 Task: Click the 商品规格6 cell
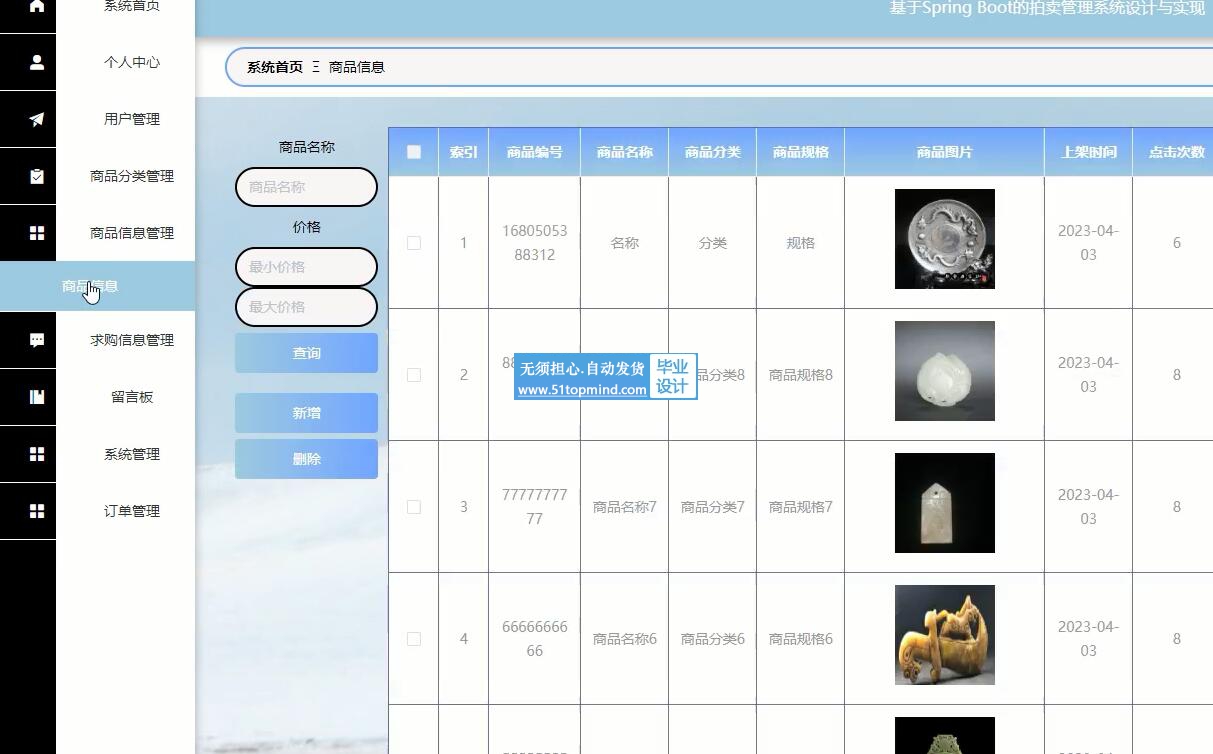tap(801, 639)
